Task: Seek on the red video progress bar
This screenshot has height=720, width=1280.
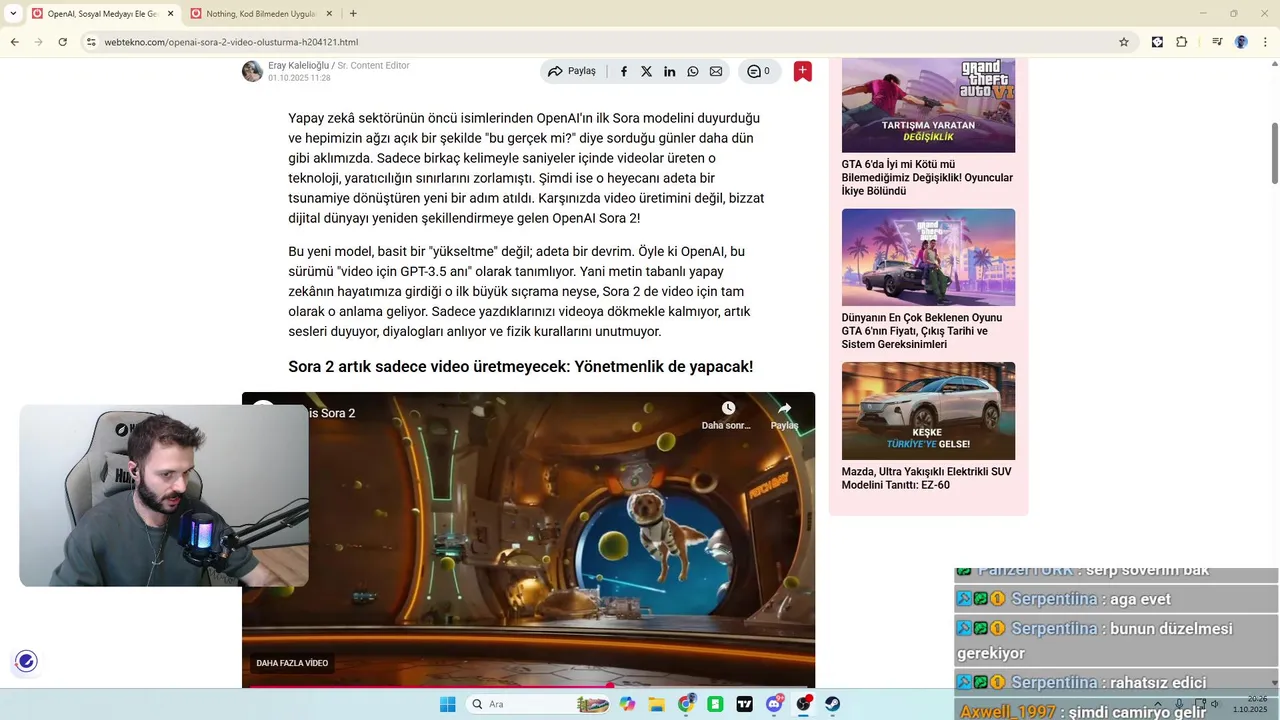Action: pos(528,686)
